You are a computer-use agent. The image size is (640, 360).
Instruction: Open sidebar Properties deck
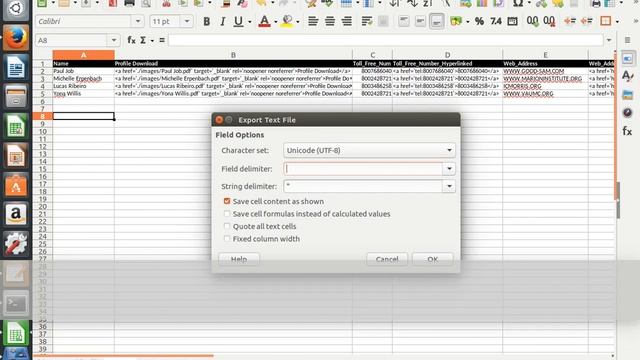point(628,59)
